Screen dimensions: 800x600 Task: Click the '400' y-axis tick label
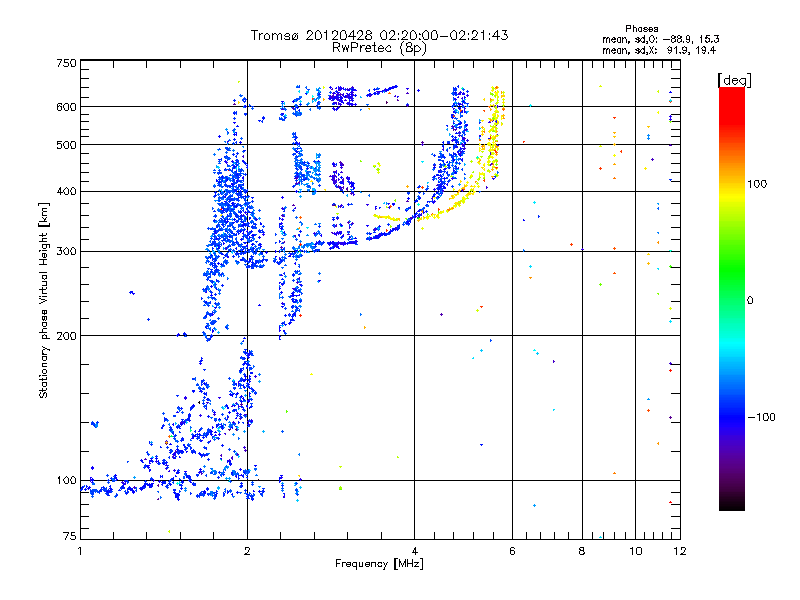pyautogui.click(x=66, y=191)
